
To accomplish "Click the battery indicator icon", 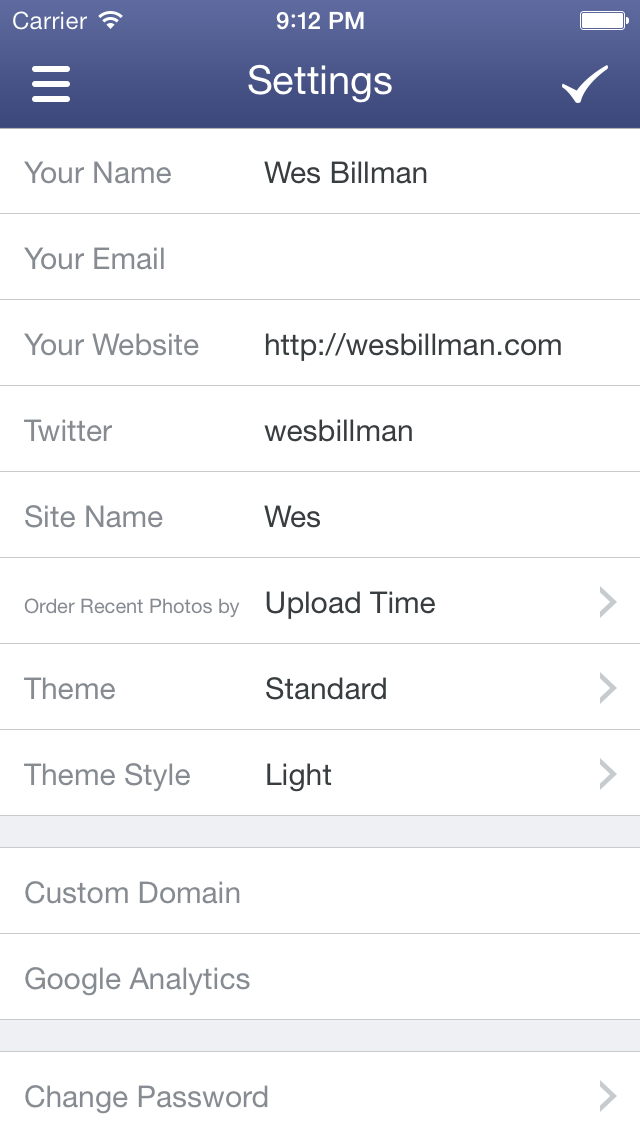I will click(x=603, y=20).
